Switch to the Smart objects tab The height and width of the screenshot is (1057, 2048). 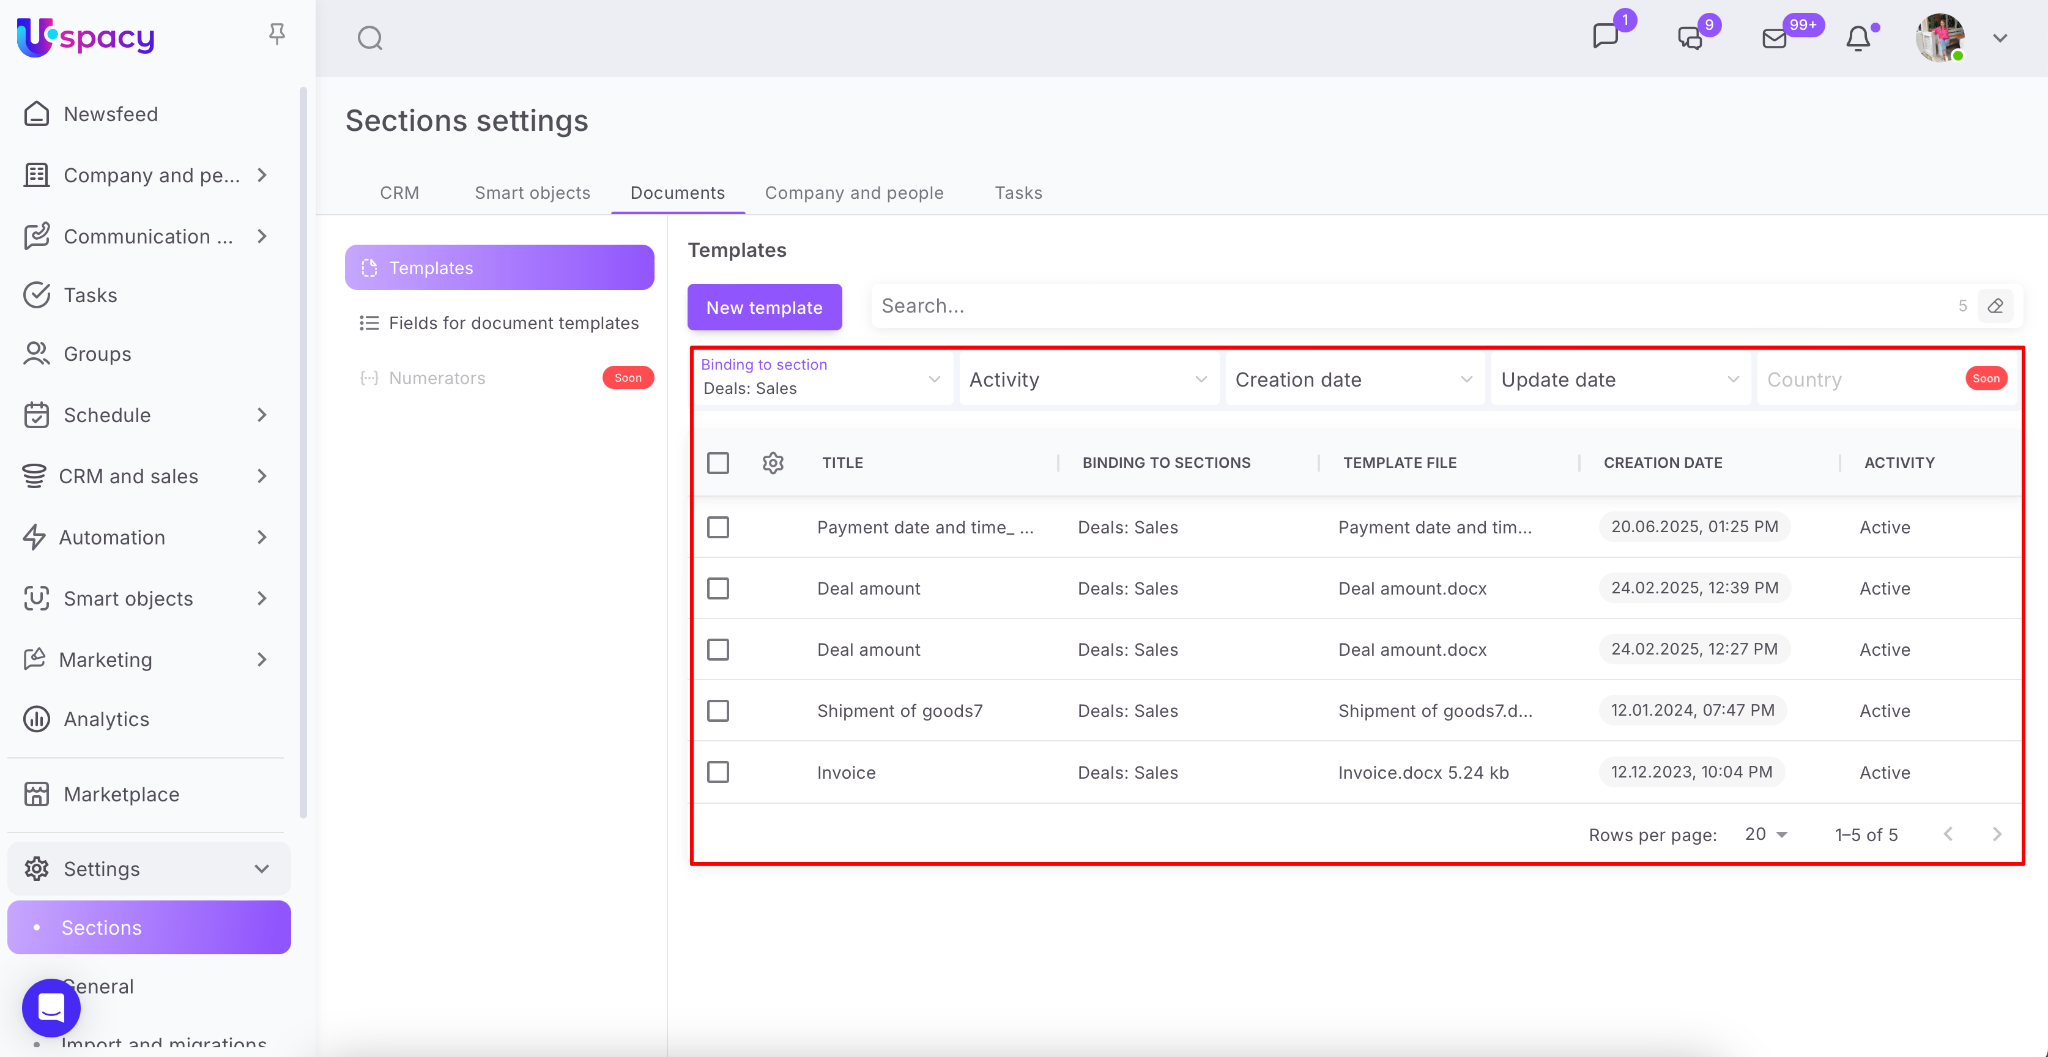click(x=532, y=193)
